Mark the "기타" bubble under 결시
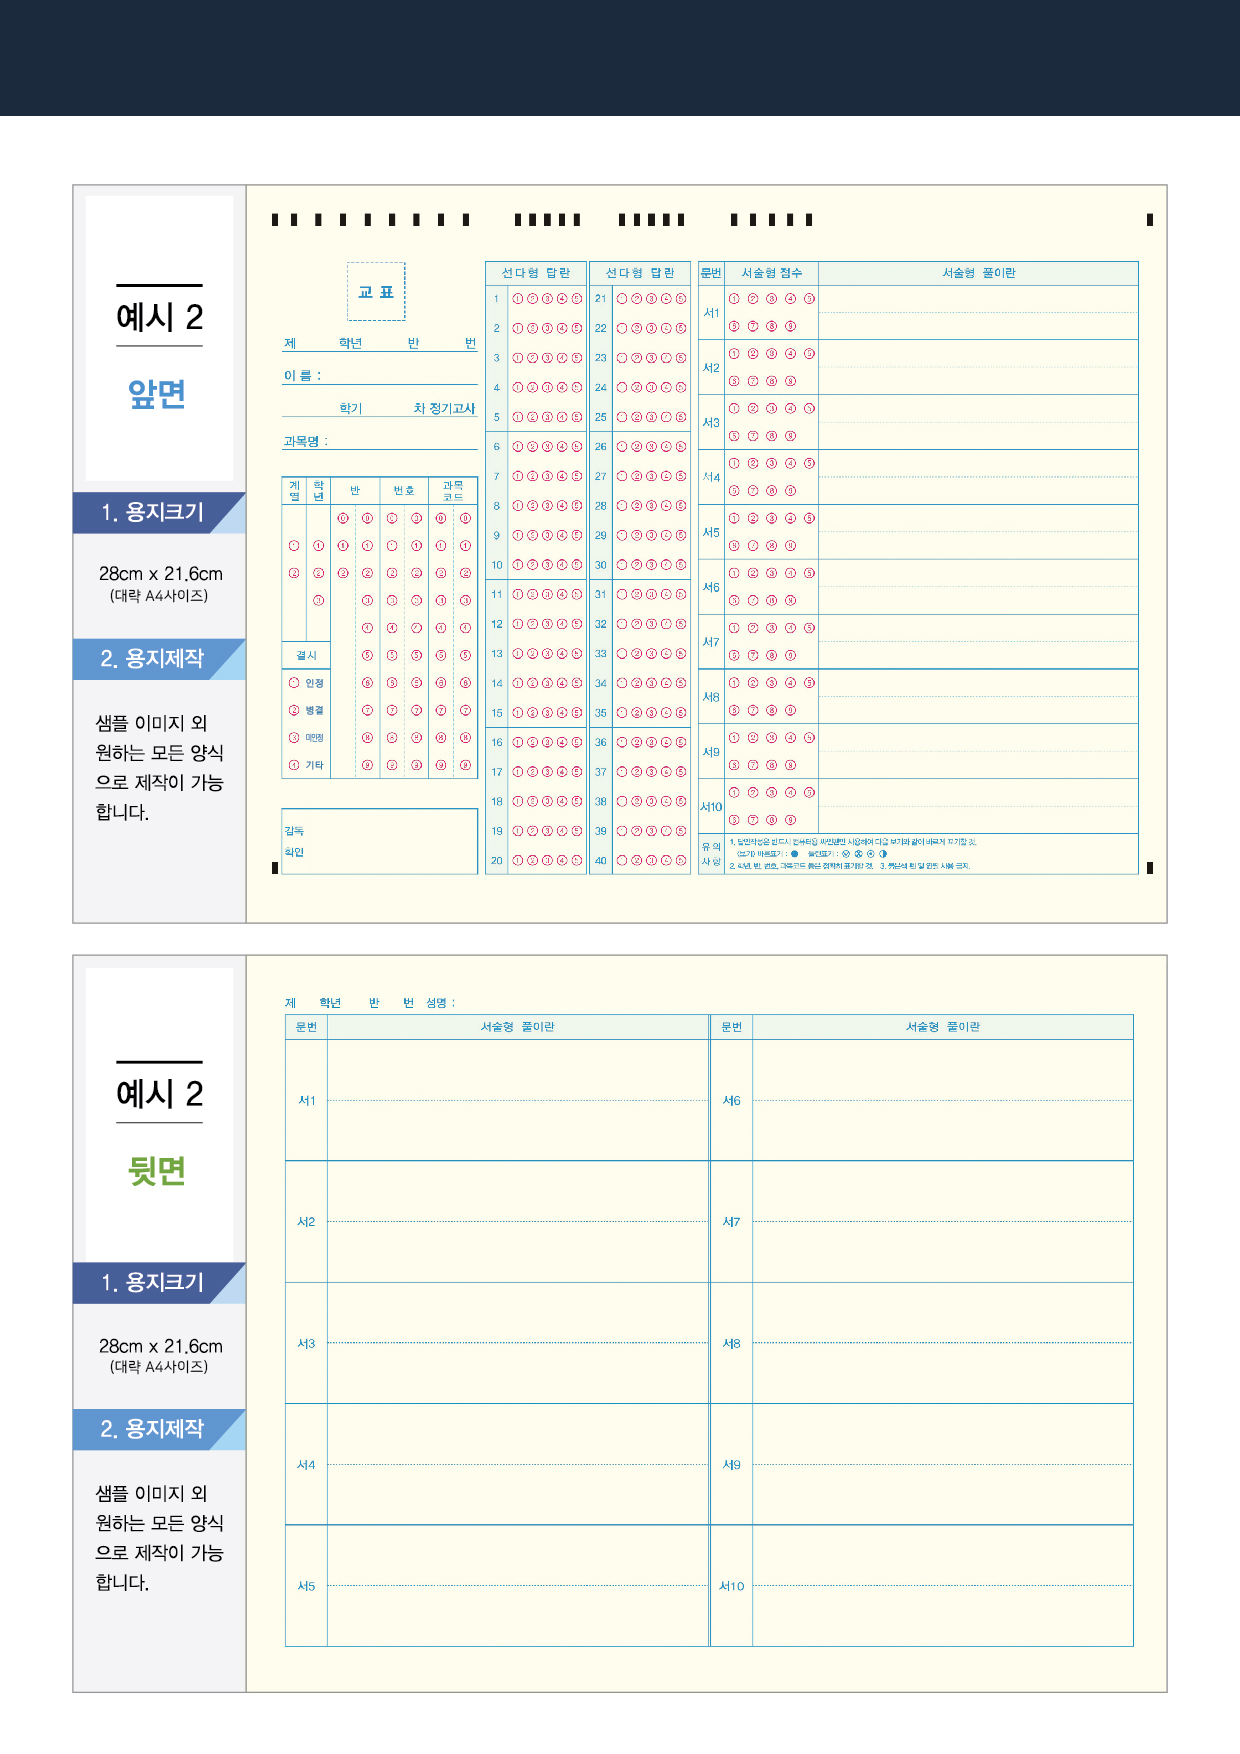Screen dimensions: 1240x1754 pos(294,765)
